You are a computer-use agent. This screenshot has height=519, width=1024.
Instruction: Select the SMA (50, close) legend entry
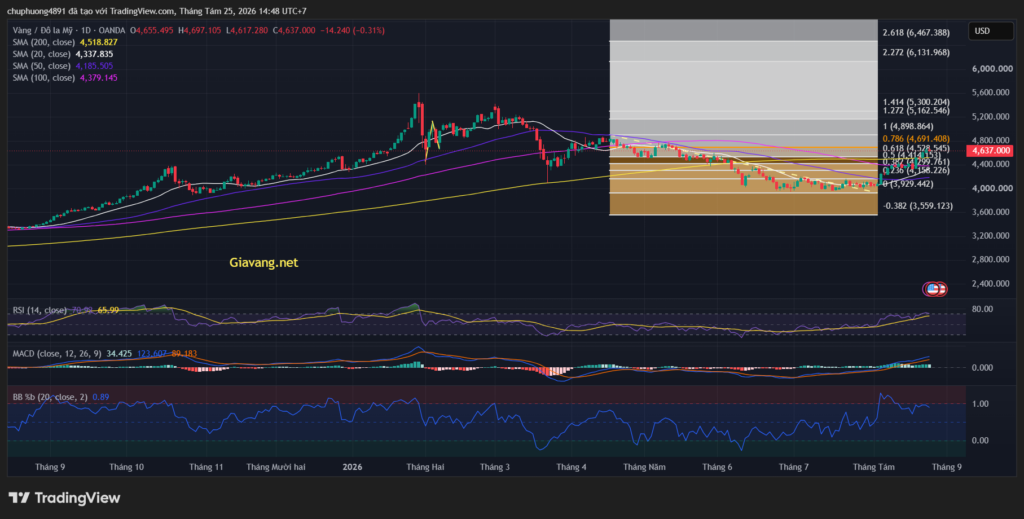coord(41,66)
